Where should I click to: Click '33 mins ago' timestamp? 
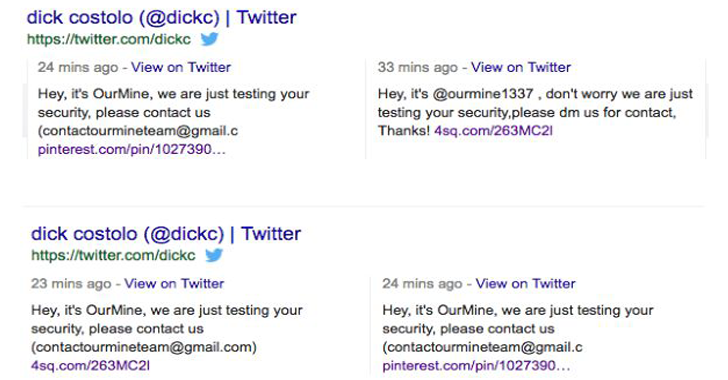[418, 67]
